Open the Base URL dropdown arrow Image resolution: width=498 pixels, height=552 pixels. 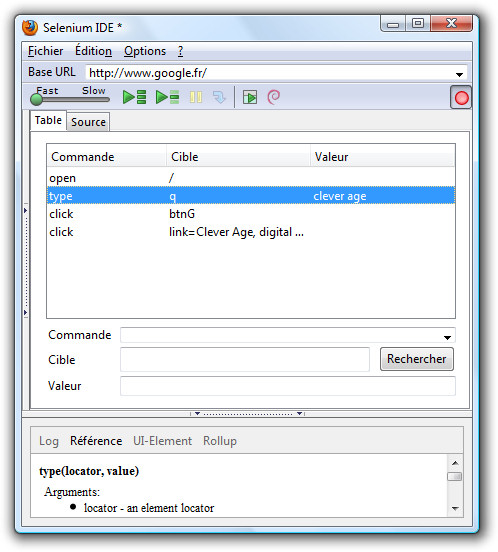click(459, 74)
